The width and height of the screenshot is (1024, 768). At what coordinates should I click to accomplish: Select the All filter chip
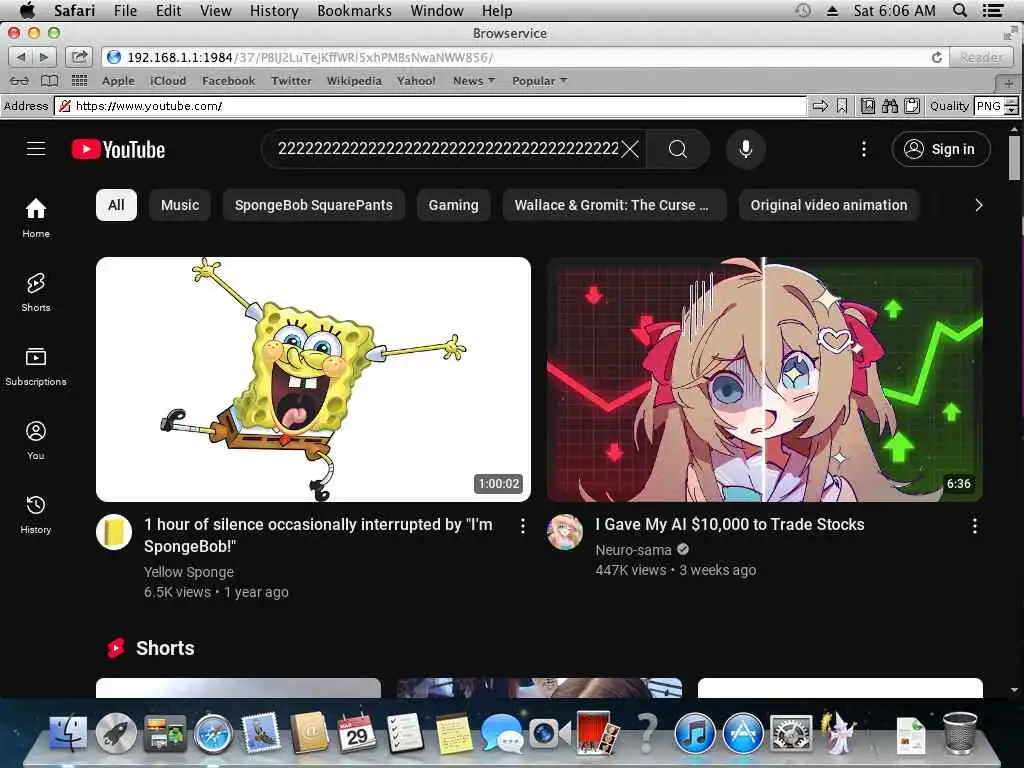point(116,205)
